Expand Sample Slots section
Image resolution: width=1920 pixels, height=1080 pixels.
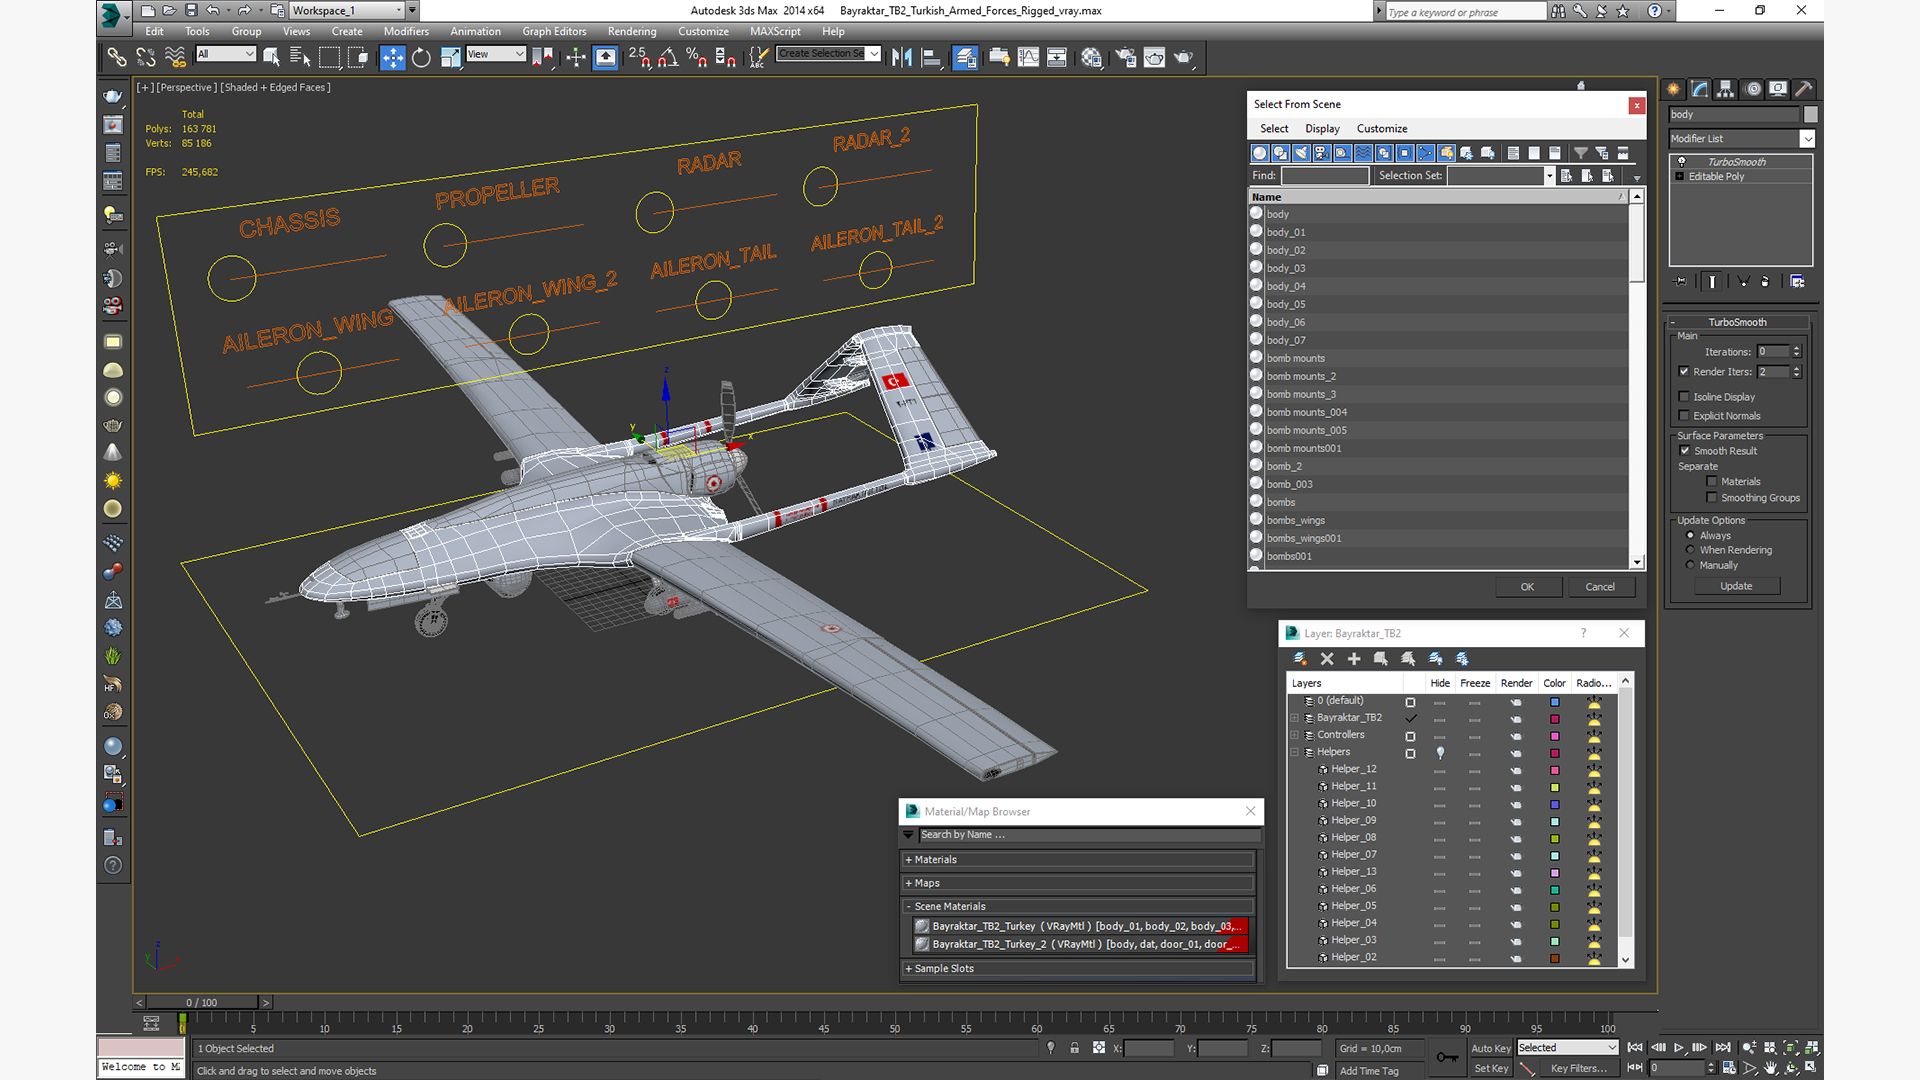1078,969
